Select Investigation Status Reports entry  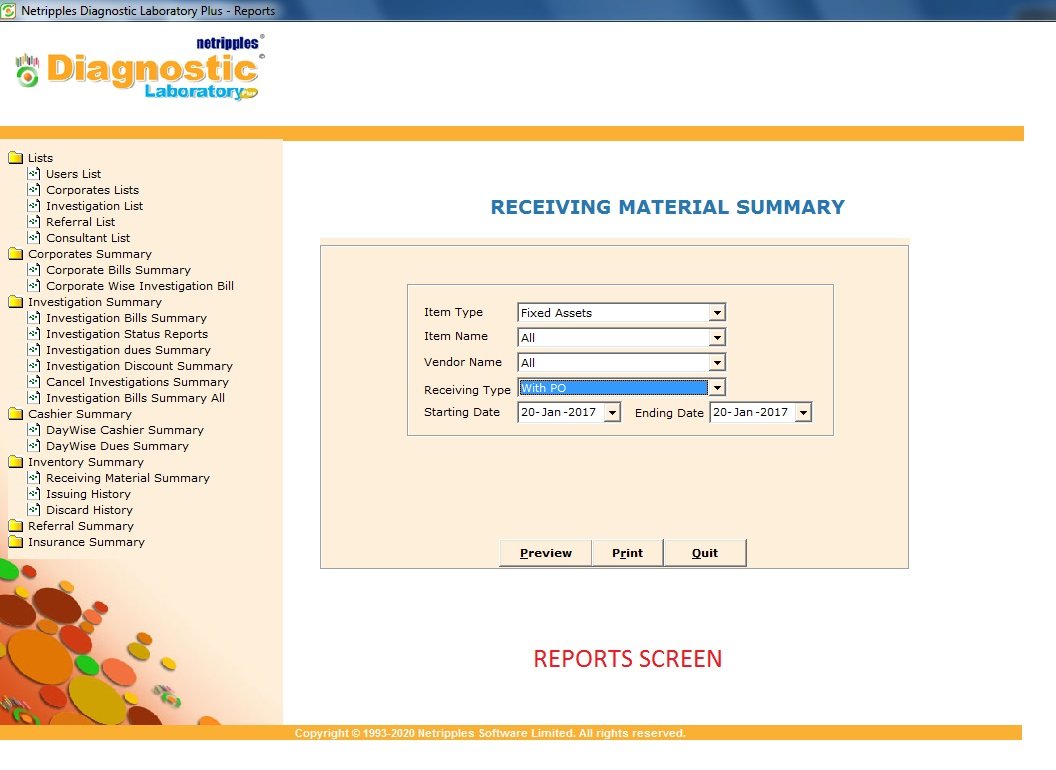pyautogui.click(x=127, y=334)
